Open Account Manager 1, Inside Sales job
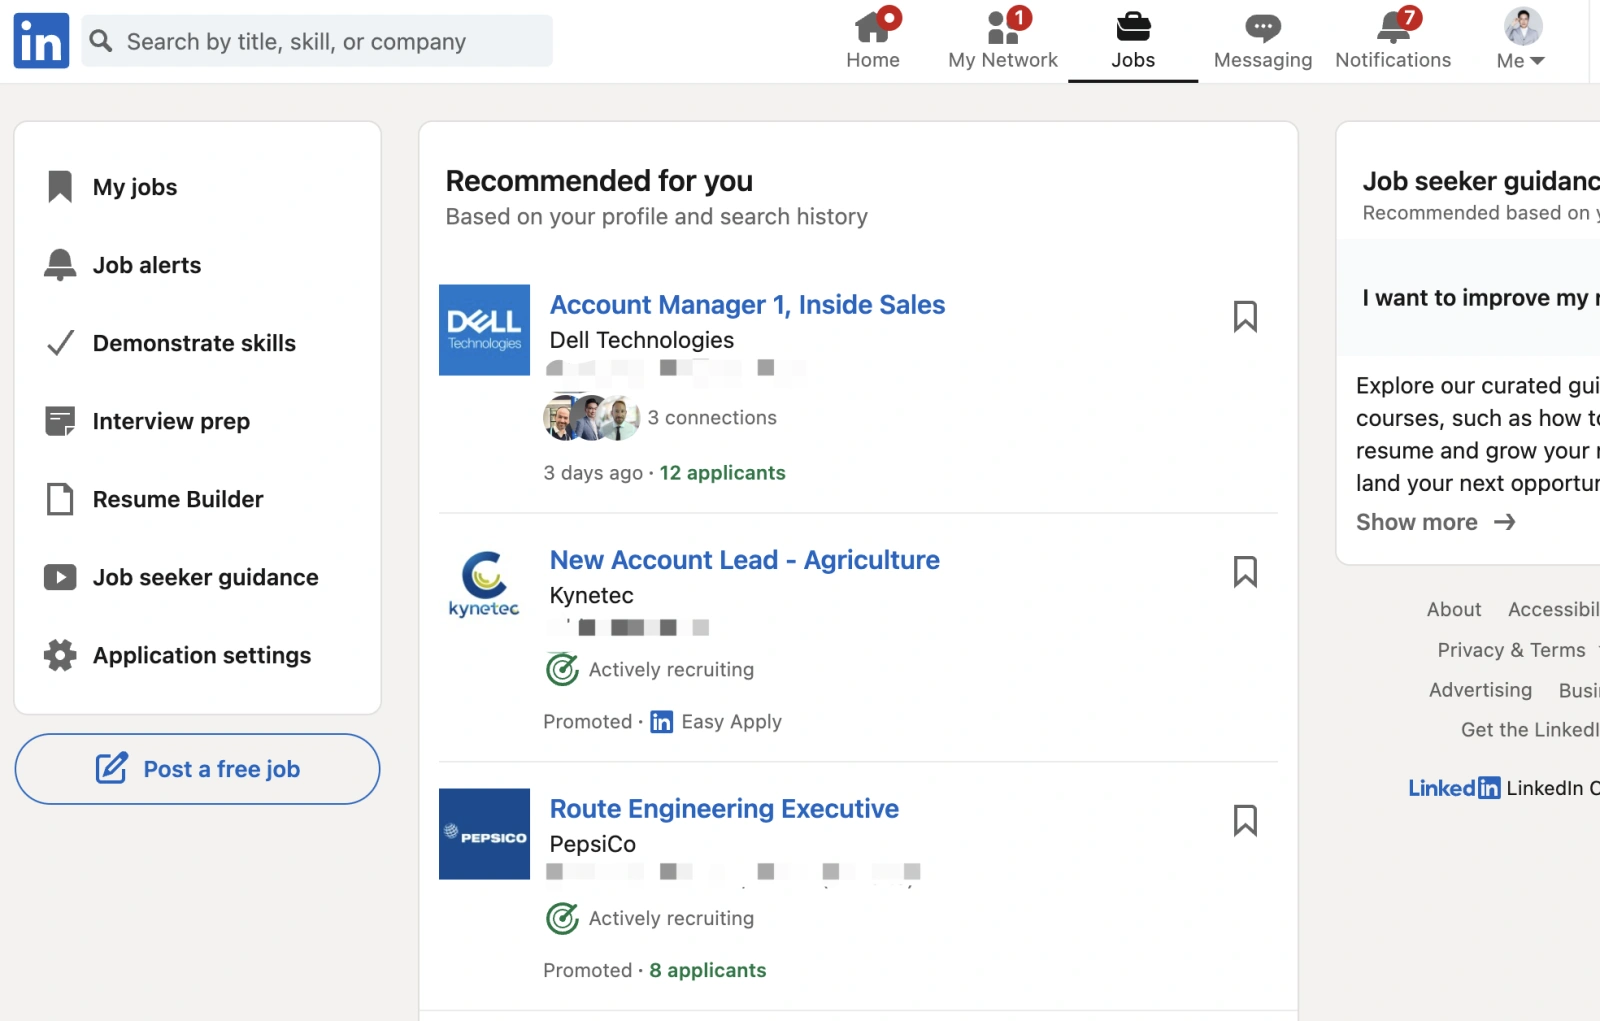1600x1021 pixels. coord(747,305)
